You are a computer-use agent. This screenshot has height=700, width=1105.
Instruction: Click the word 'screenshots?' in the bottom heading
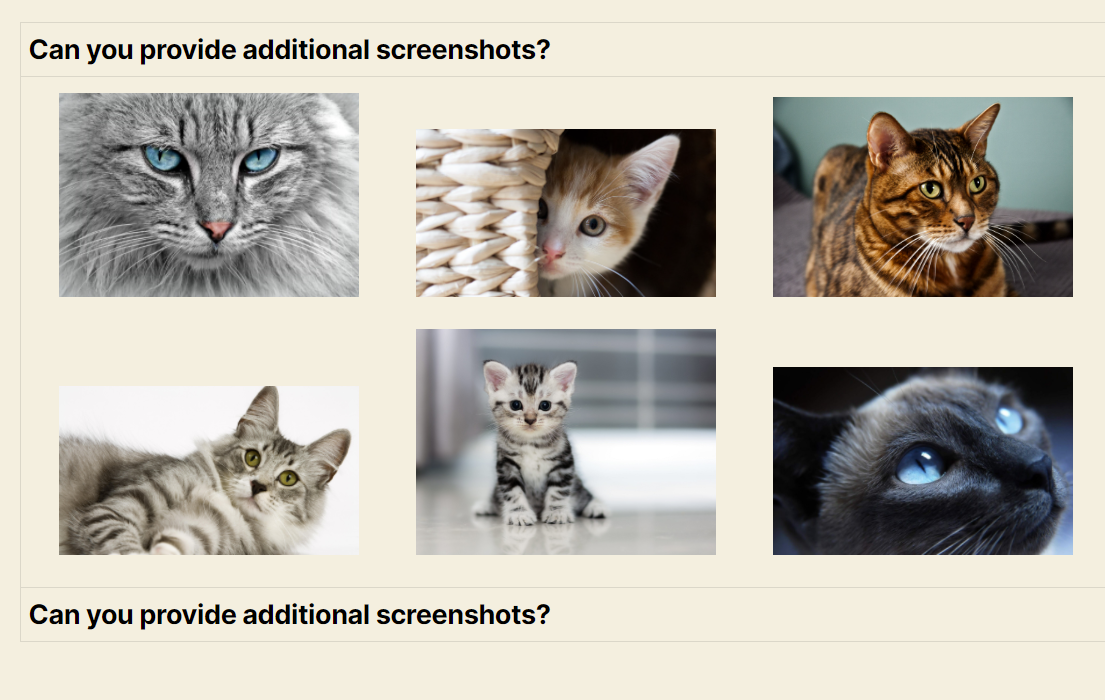(463, 615)
